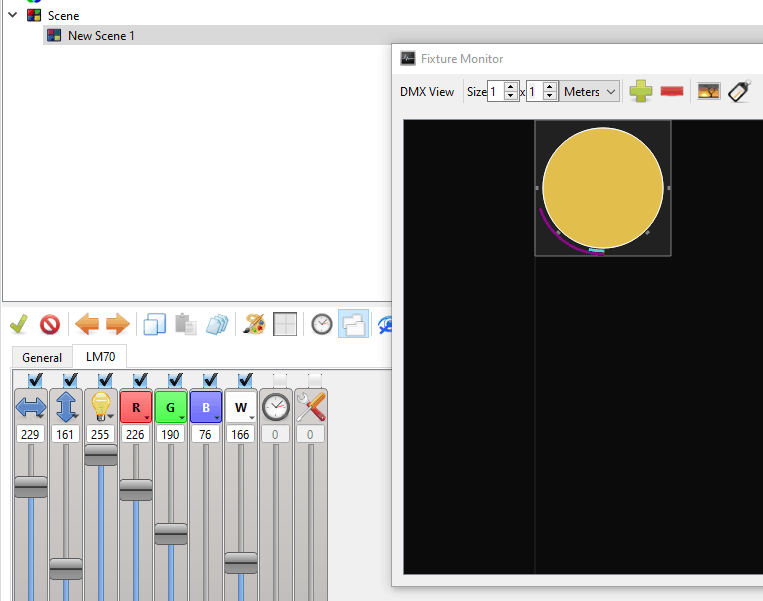Toggle the tabbed view mode icon
This screenshot has width=763, height=601.
353,324
